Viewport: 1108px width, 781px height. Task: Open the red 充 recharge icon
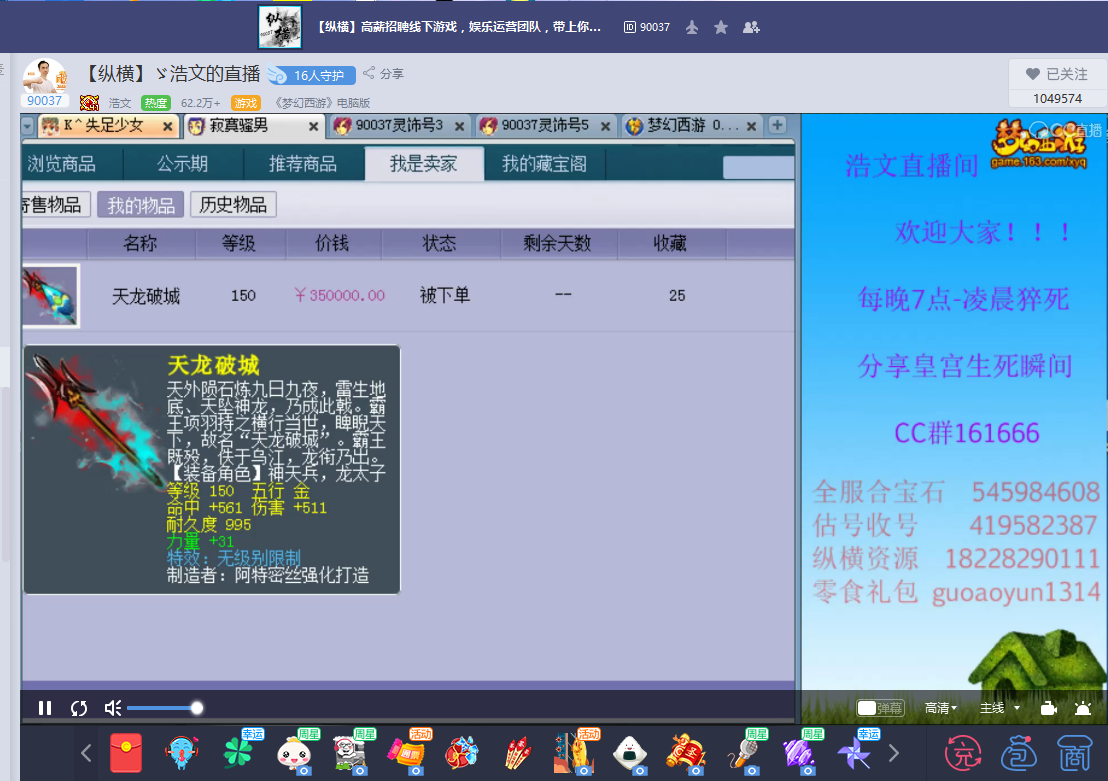click(963, 753)
